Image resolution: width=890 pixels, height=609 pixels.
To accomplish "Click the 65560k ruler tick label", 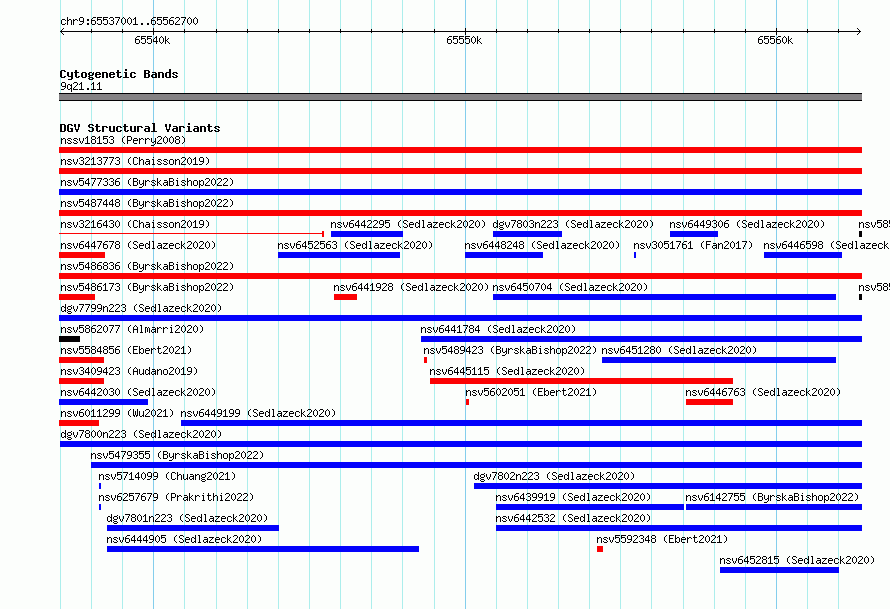I will 775,40.
